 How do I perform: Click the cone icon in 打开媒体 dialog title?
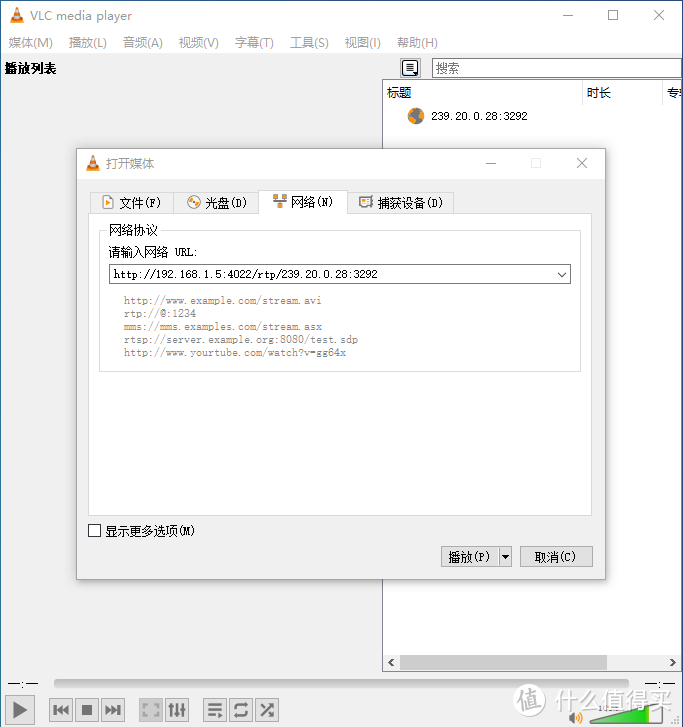pos(93,163)
